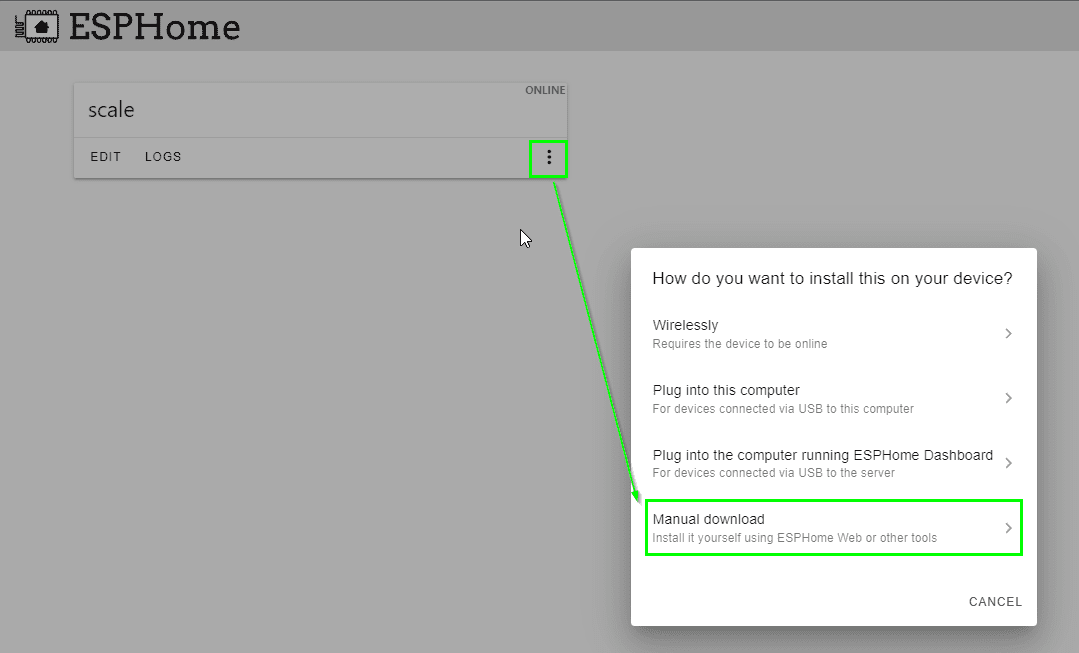Click 'For devices connected via USB to the server'
The height and width of the screenshot is (653, 1079).
point(773,473)
